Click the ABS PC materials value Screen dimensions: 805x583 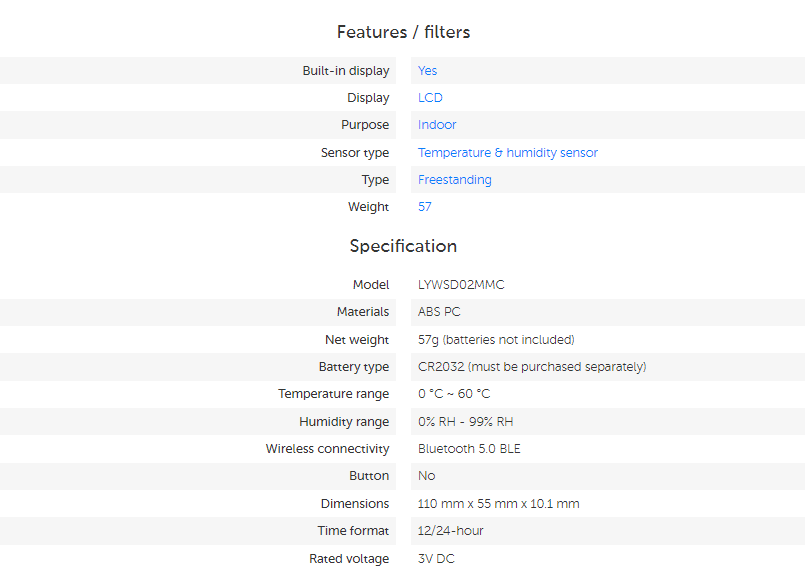(x=439, y=312)
